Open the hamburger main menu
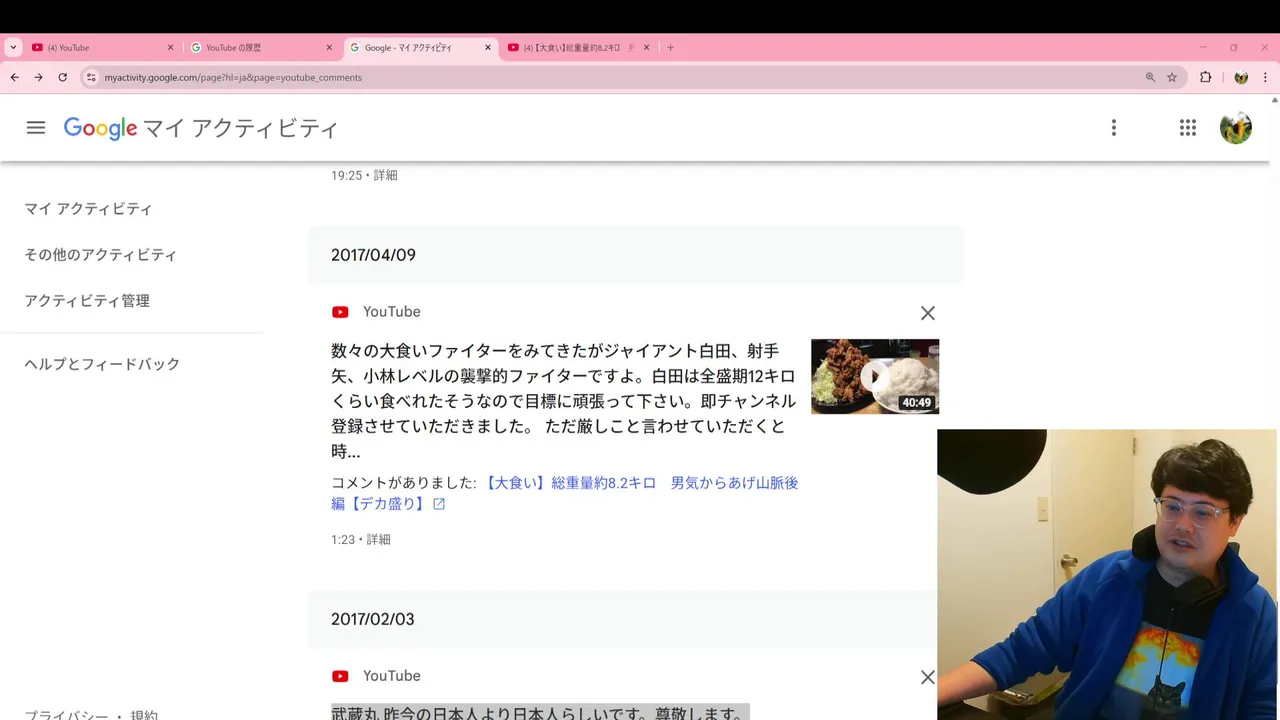The width and height of the screenshot is (1280, 720). coord(36,128)
